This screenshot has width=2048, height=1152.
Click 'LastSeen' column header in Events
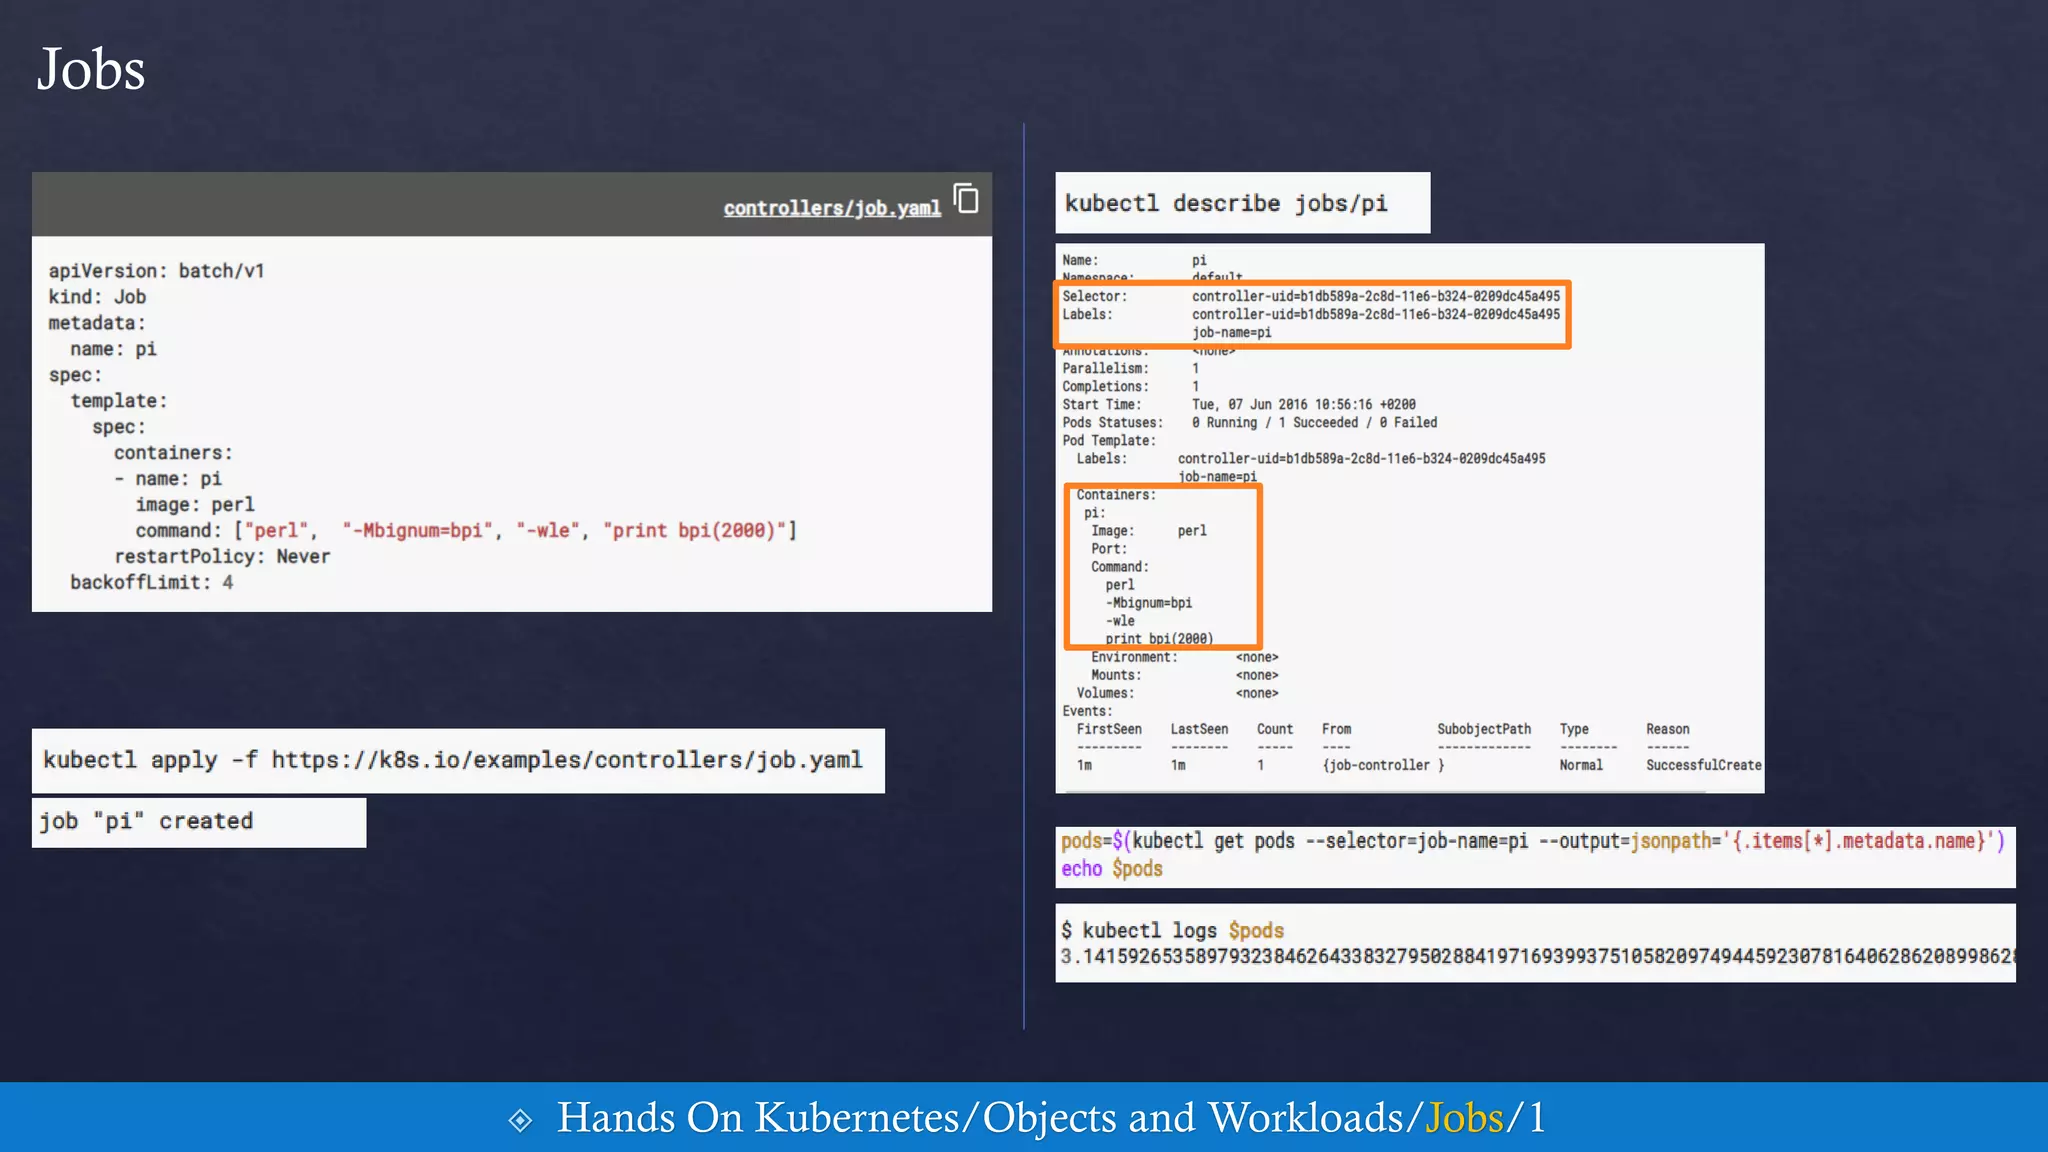tap(1199, 729)
